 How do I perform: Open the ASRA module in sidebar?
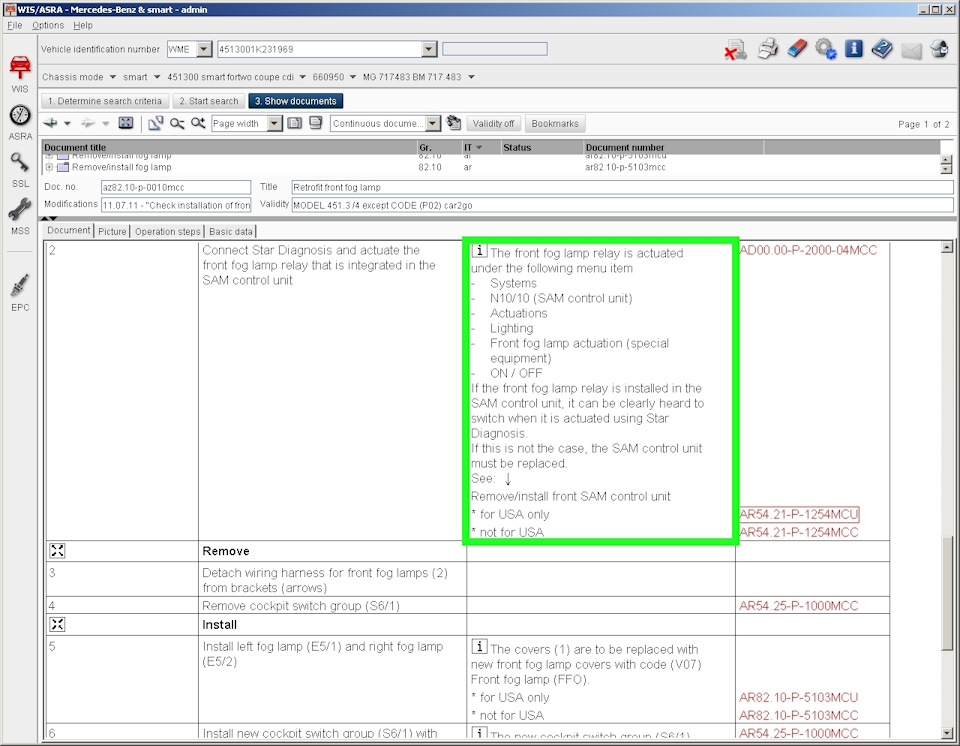click(x=20, y=122)
